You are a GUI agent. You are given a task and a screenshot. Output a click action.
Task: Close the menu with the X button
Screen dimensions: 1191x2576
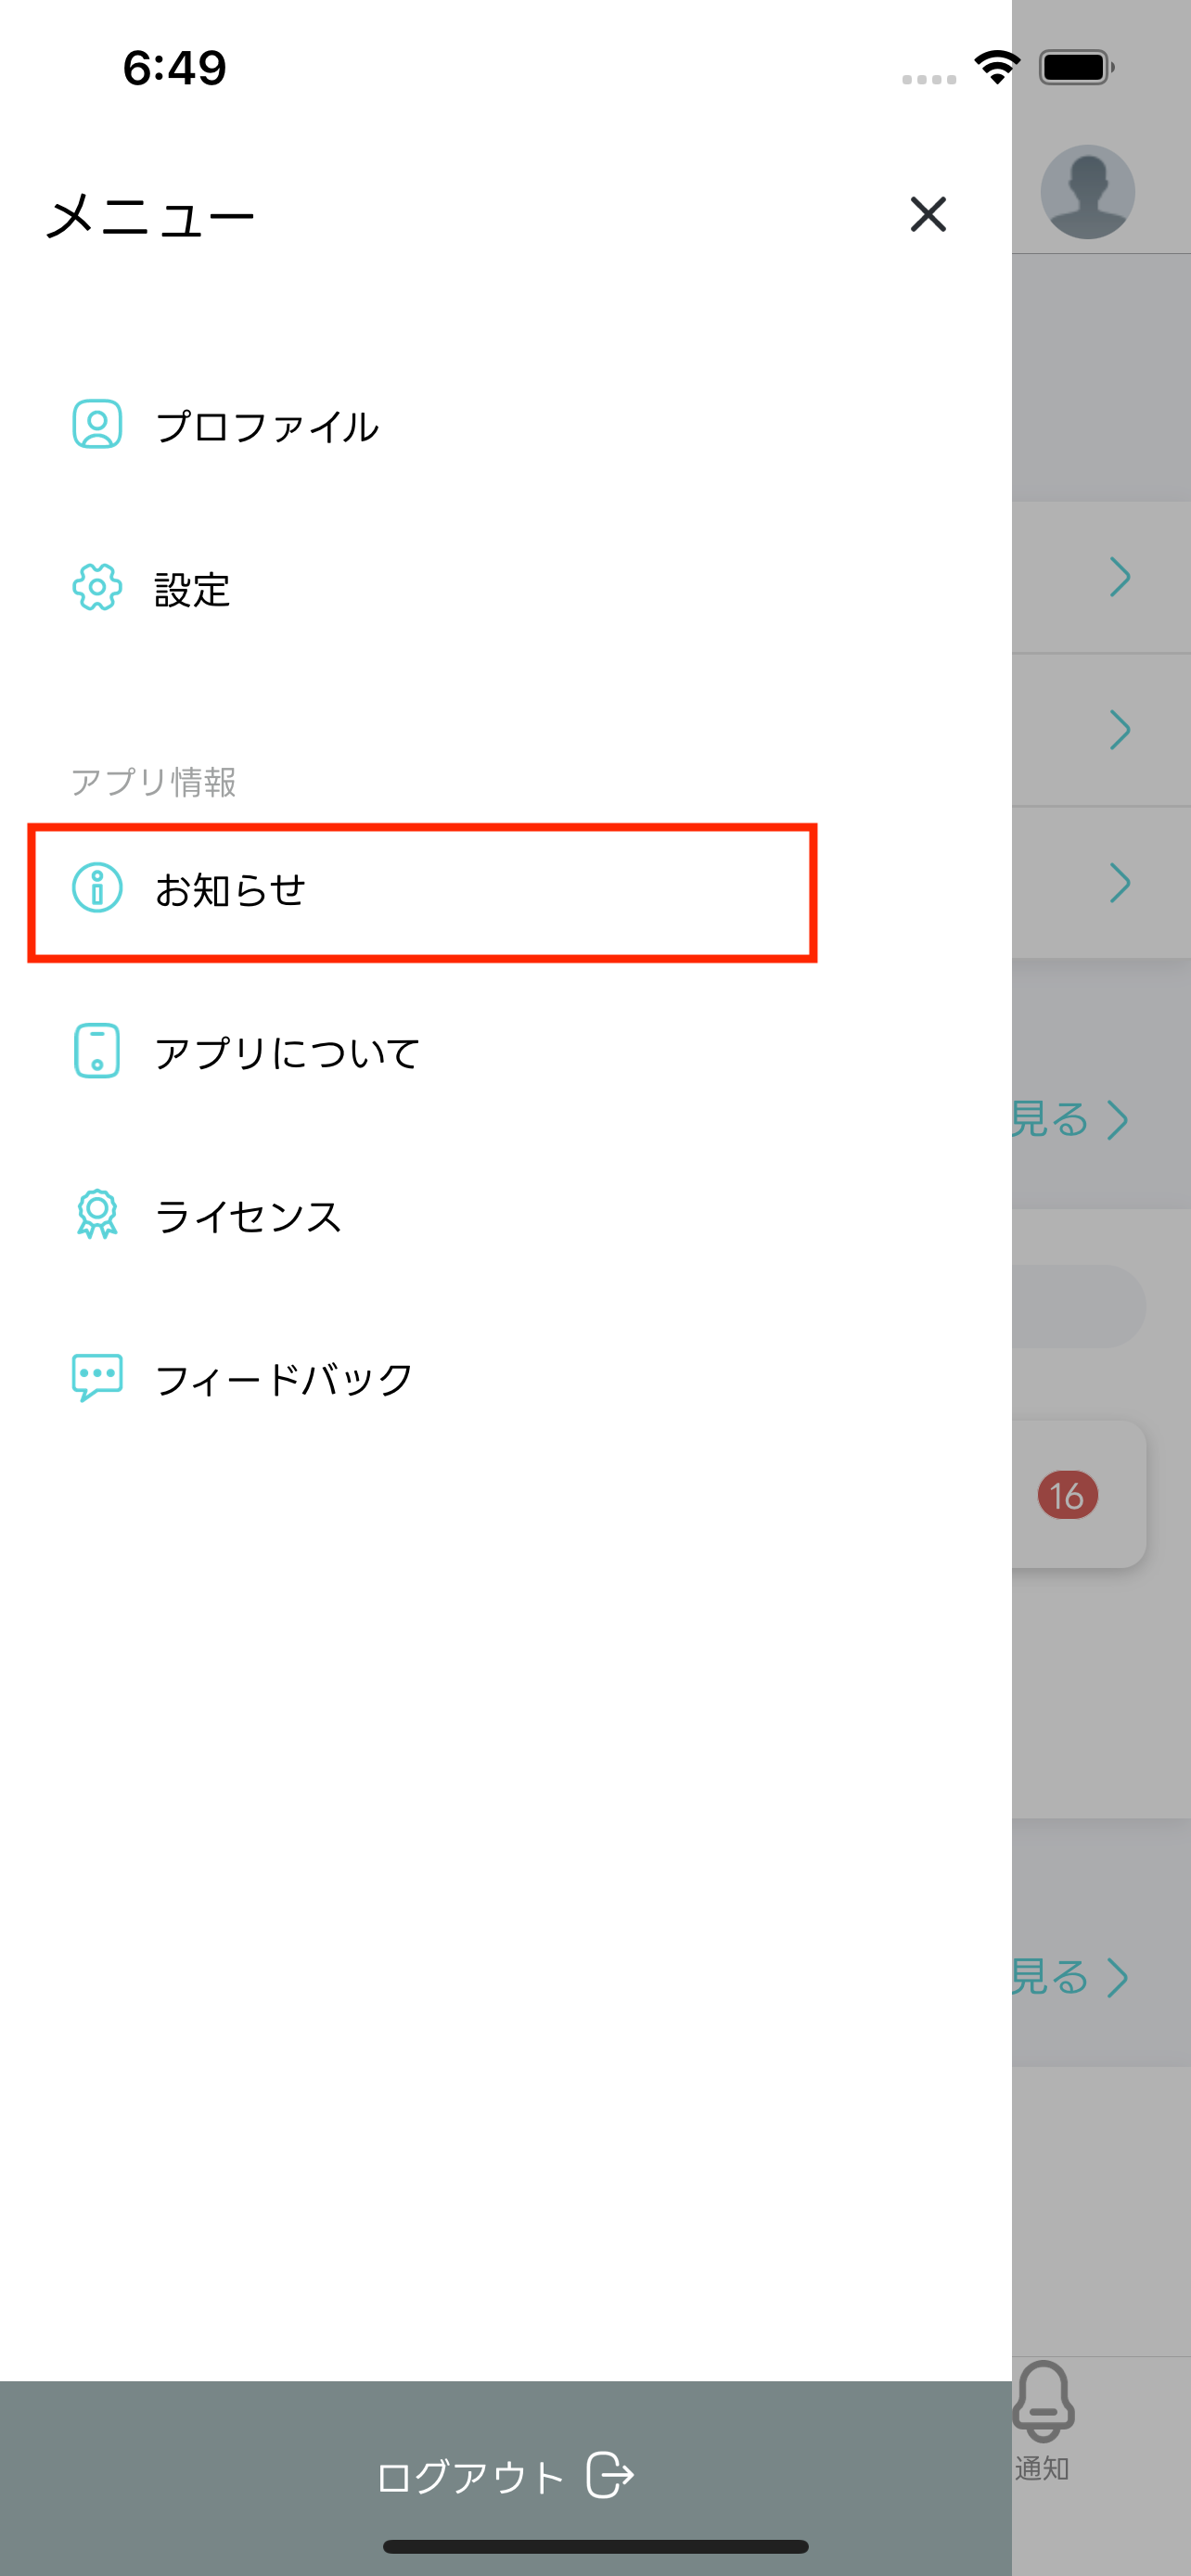pos(928,214)
